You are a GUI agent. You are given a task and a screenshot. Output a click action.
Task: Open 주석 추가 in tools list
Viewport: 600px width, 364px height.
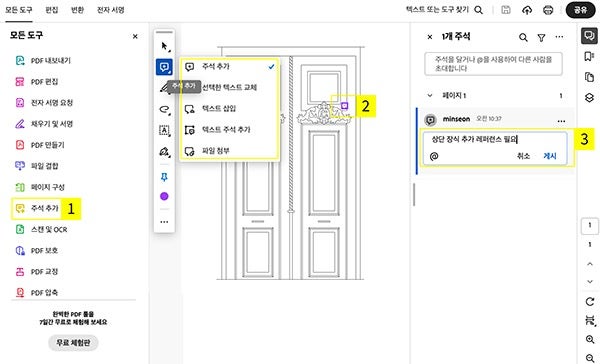coord(37,208)
